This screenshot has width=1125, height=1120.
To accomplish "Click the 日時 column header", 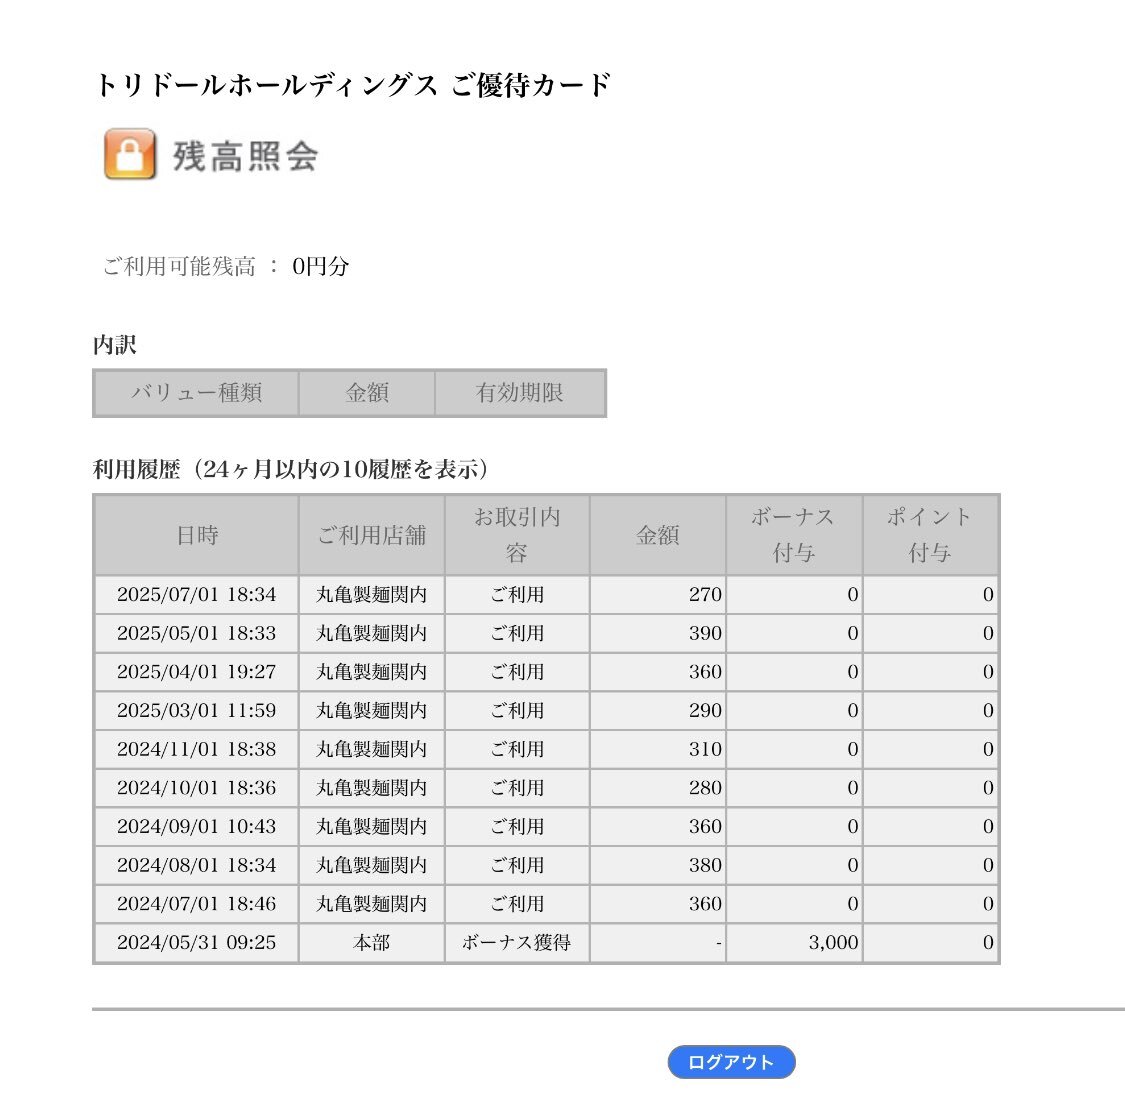I will tap(197, 535).
